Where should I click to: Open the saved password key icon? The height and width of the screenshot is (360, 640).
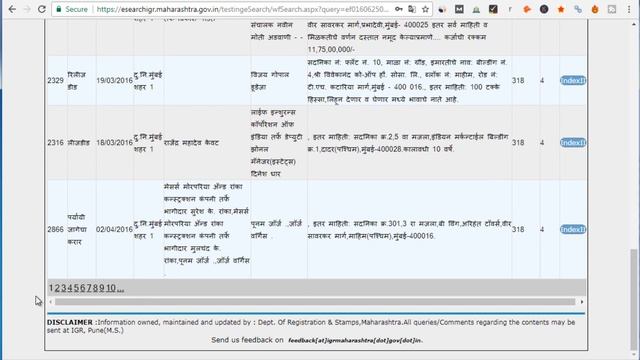[x=399, y=9]
